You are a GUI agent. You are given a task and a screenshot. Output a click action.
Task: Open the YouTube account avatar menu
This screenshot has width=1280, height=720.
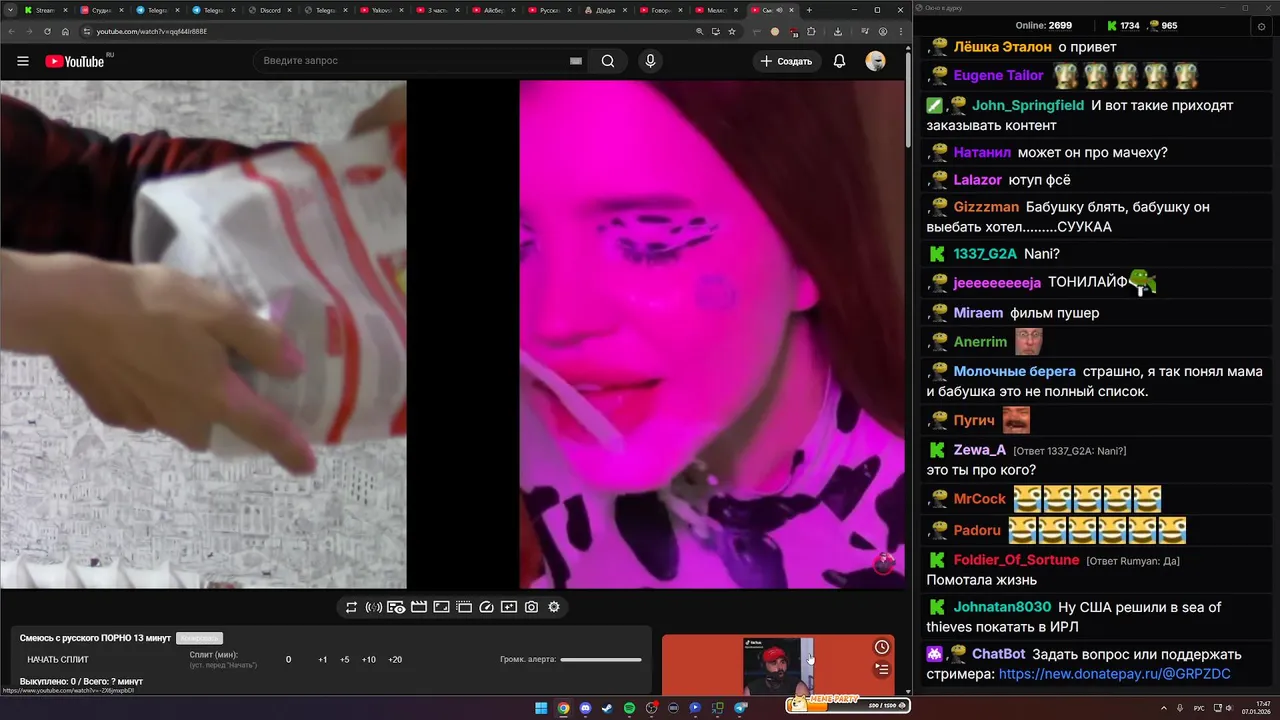pos(876,61)
